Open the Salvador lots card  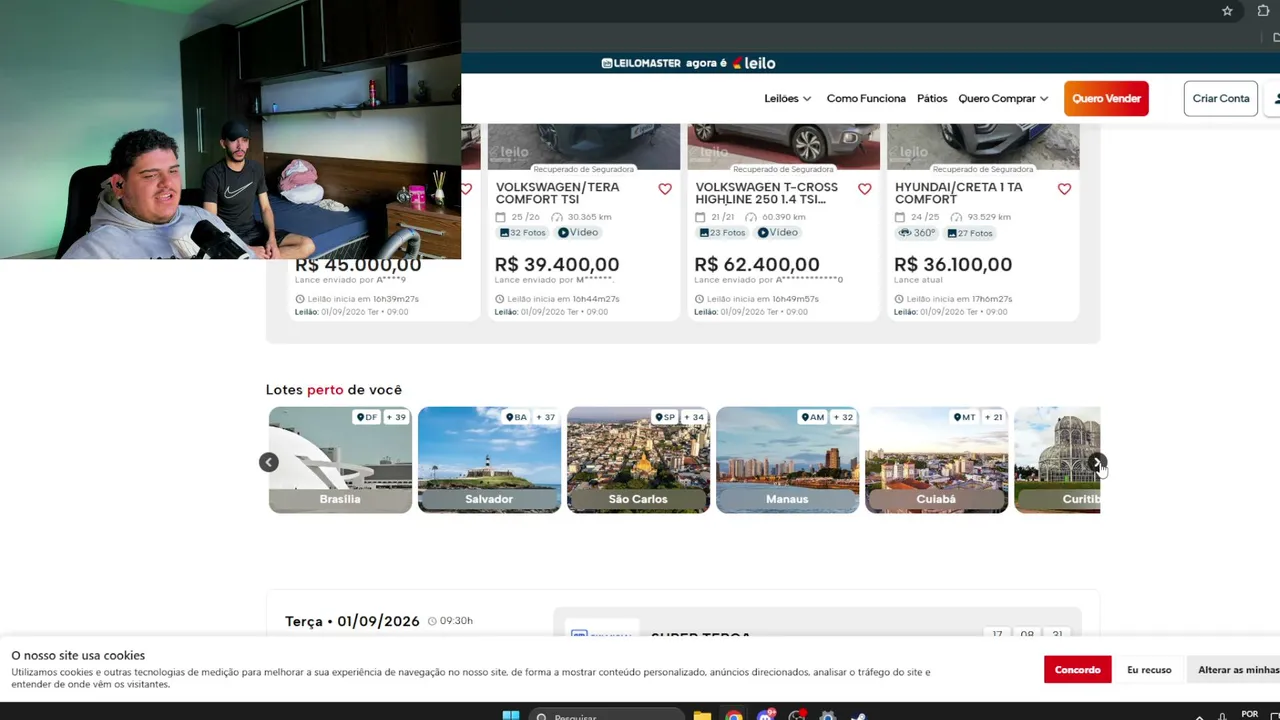[489, 460]
